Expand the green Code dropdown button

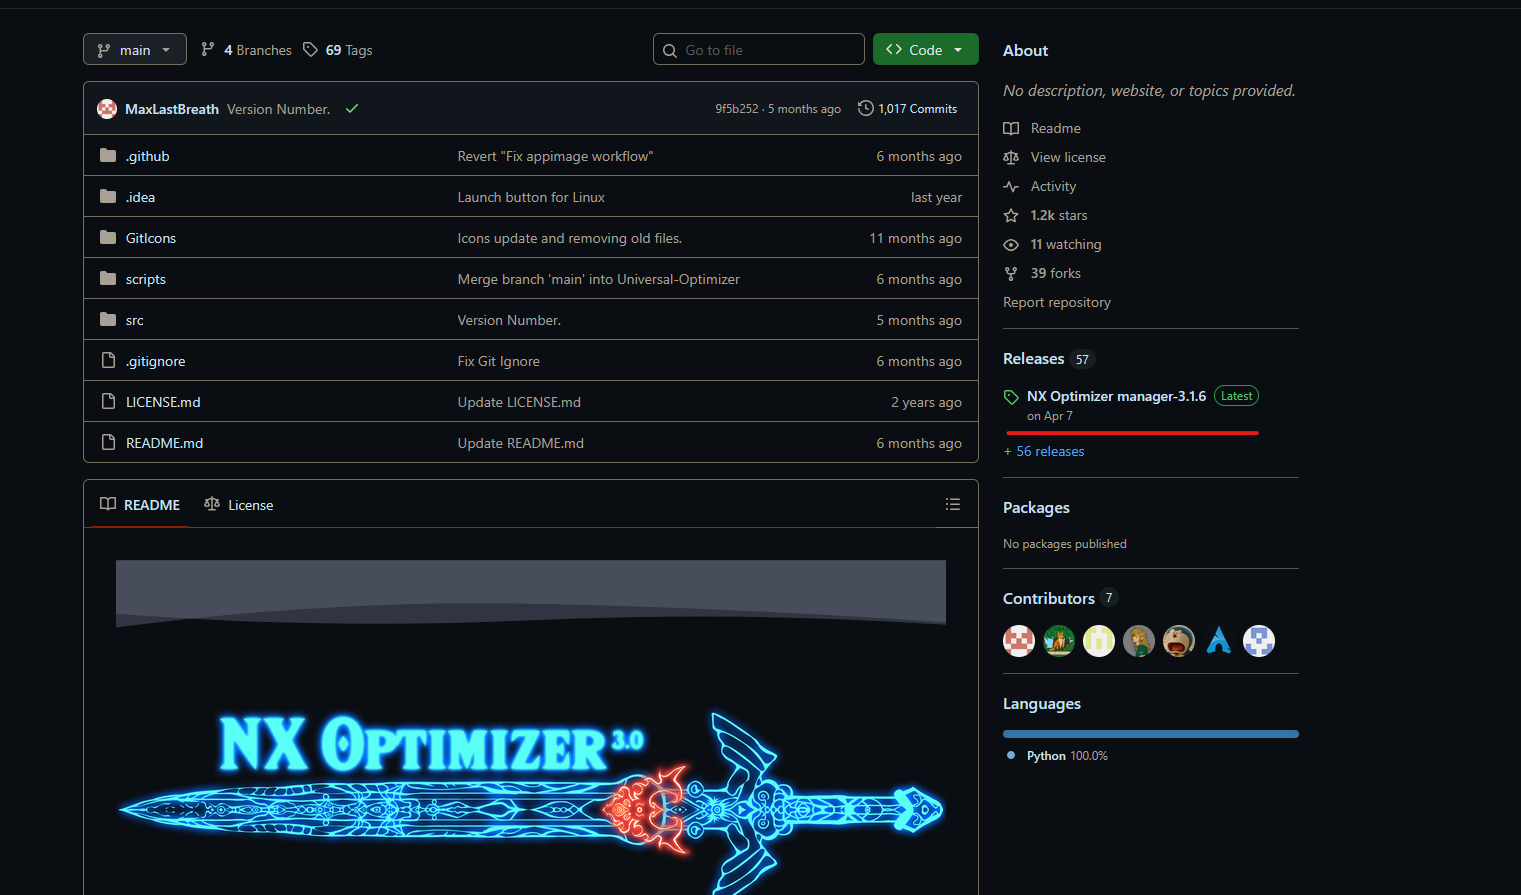925,50
